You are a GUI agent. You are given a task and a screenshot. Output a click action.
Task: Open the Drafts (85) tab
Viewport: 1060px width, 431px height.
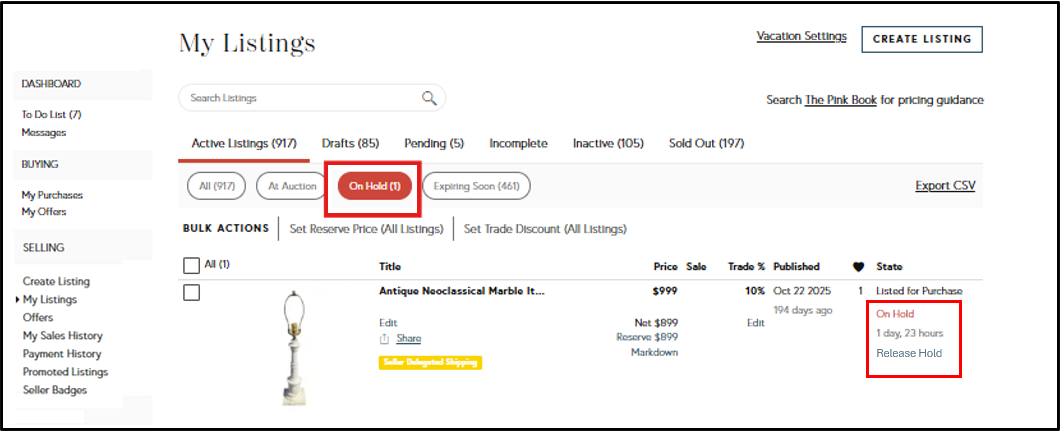click(350, 143)
